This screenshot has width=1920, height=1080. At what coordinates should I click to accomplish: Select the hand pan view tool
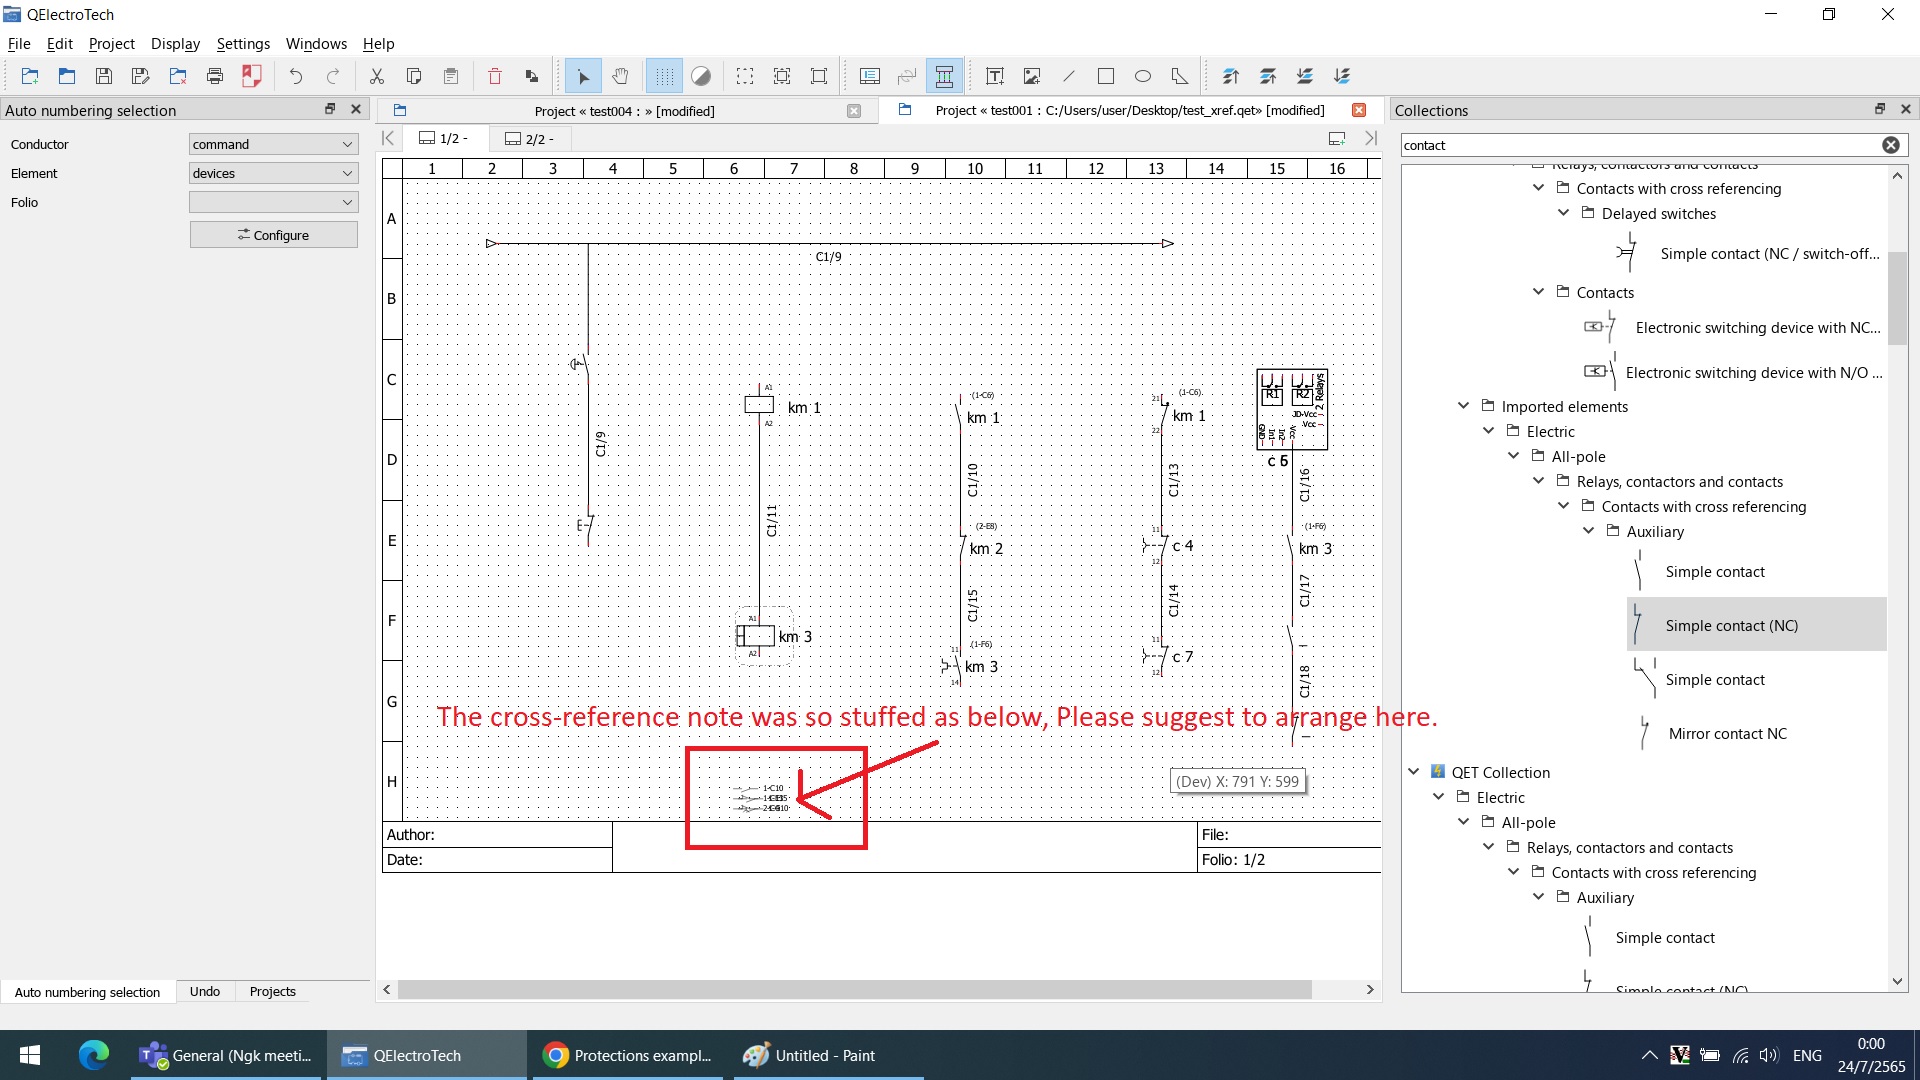tap(620, 76)
